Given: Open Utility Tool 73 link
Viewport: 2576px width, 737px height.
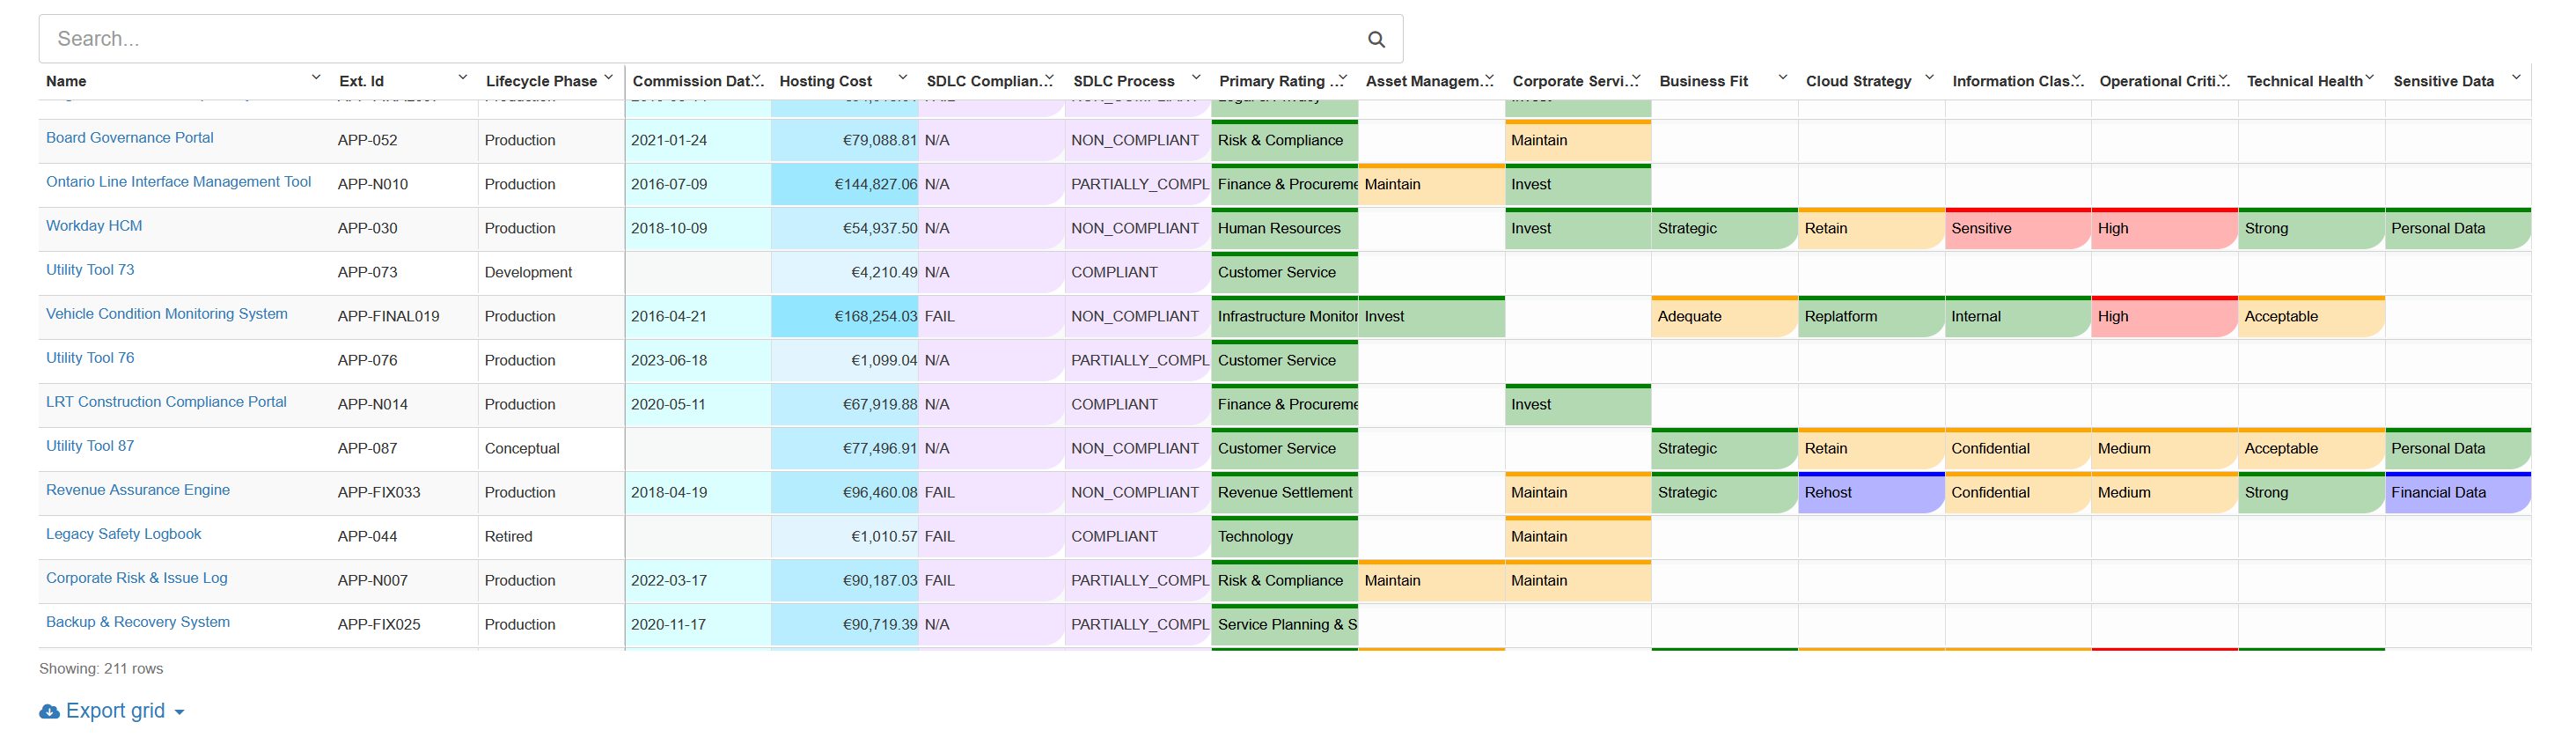Looking at the screenshot, I should click(x=90, y=270).
